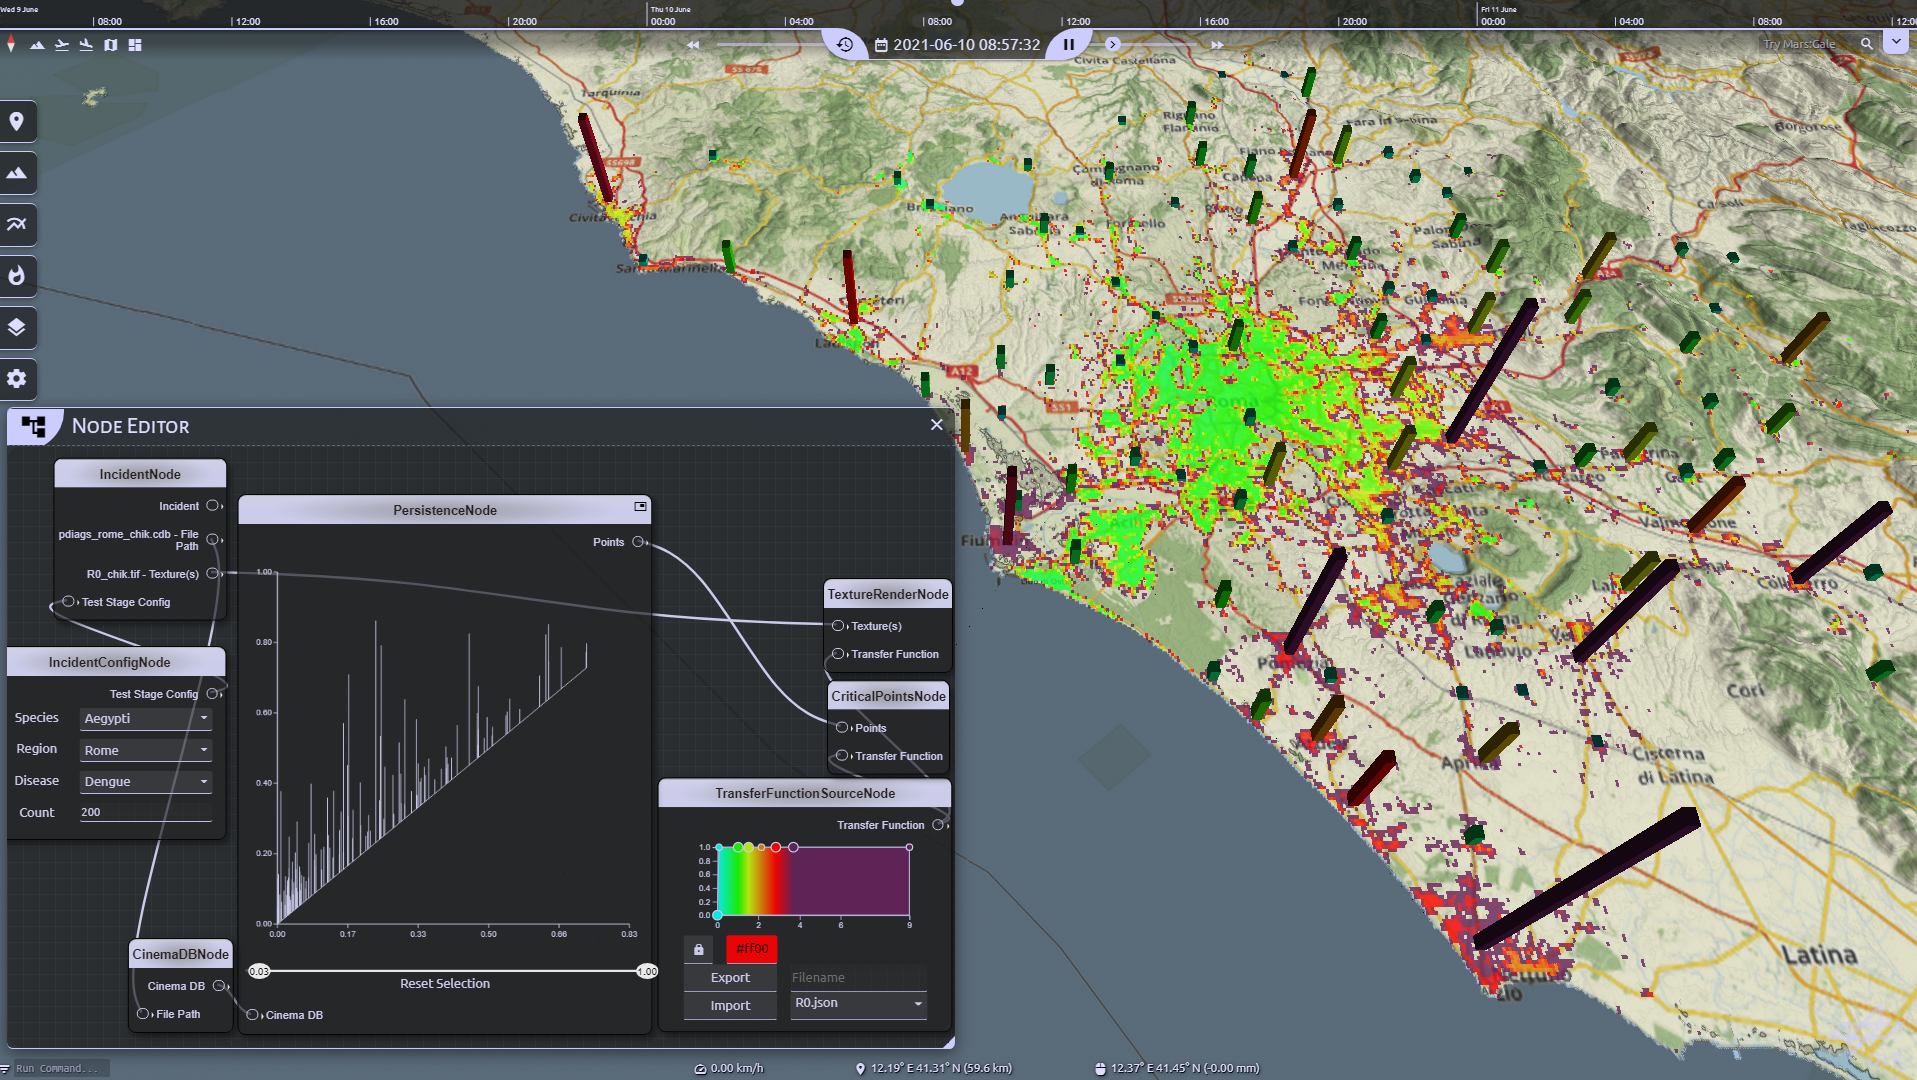The height and width of the screenshot is (1080, 1917).
Task: Click the Import button
Action: click(x=730, y=1006)
